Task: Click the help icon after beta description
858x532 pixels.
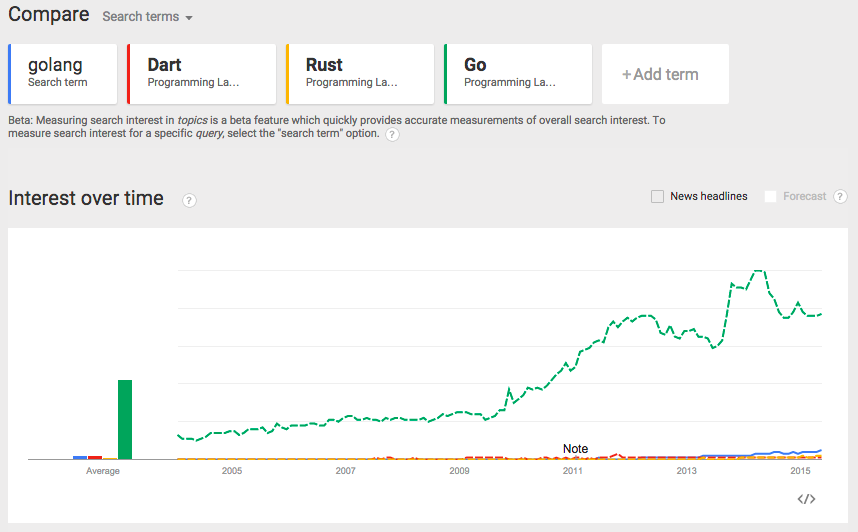Action: click(x=392, y=135)
